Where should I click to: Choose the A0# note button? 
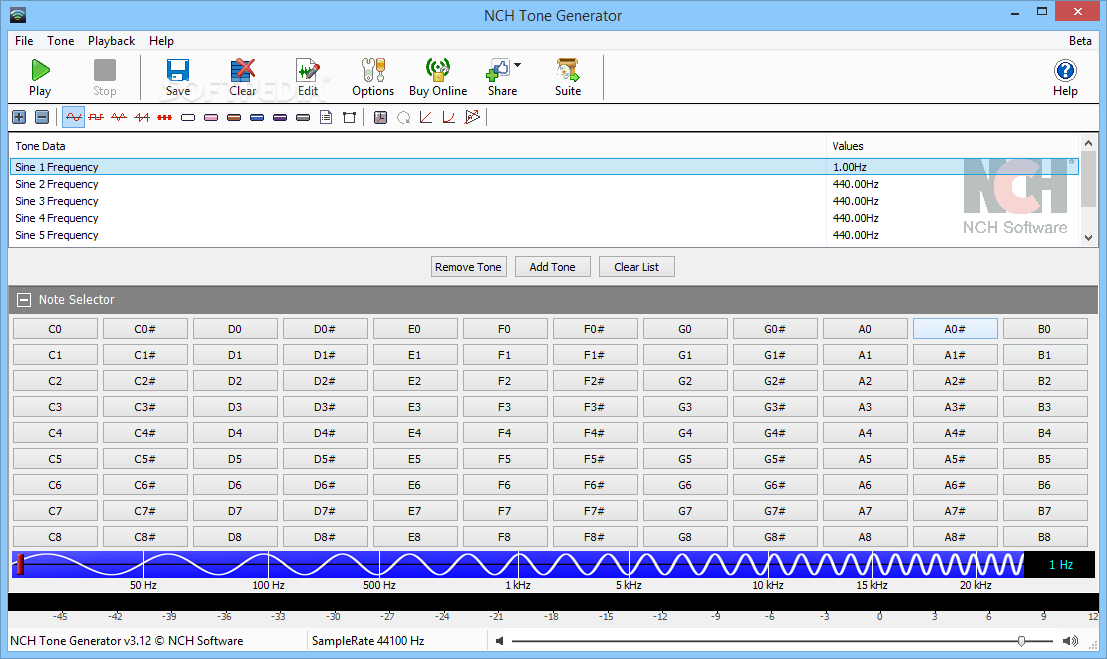click(x=955, y=329)
